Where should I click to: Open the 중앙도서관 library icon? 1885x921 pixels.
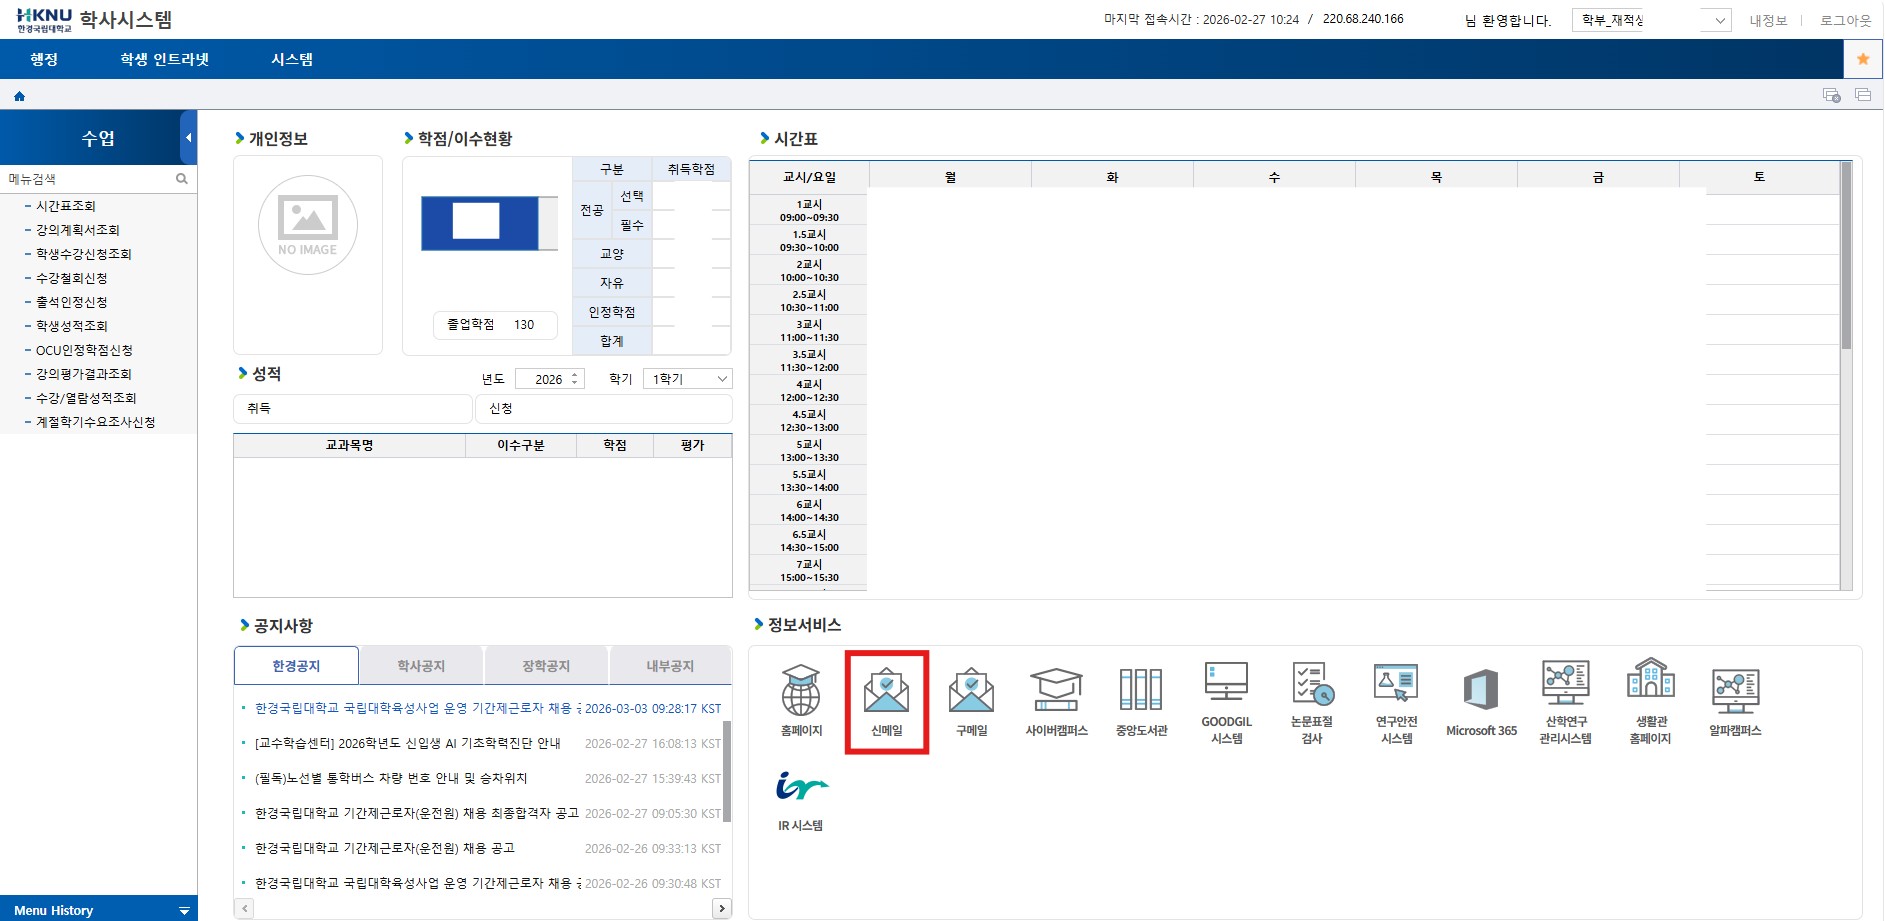[x=1141, y=700]
